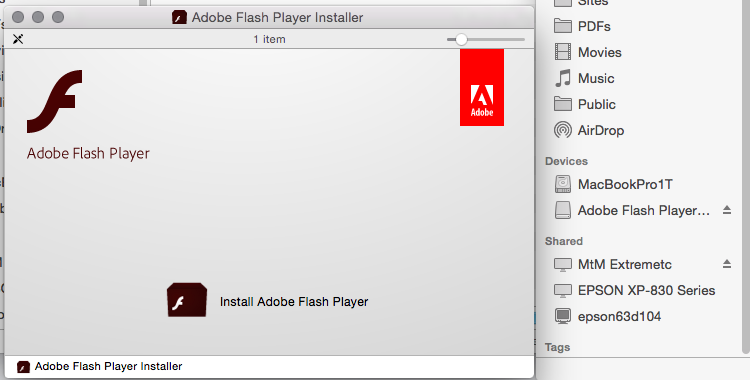This screenshot has height=380, width=750.
Task: Adjust the icon size slider
Action: [461, 39]
